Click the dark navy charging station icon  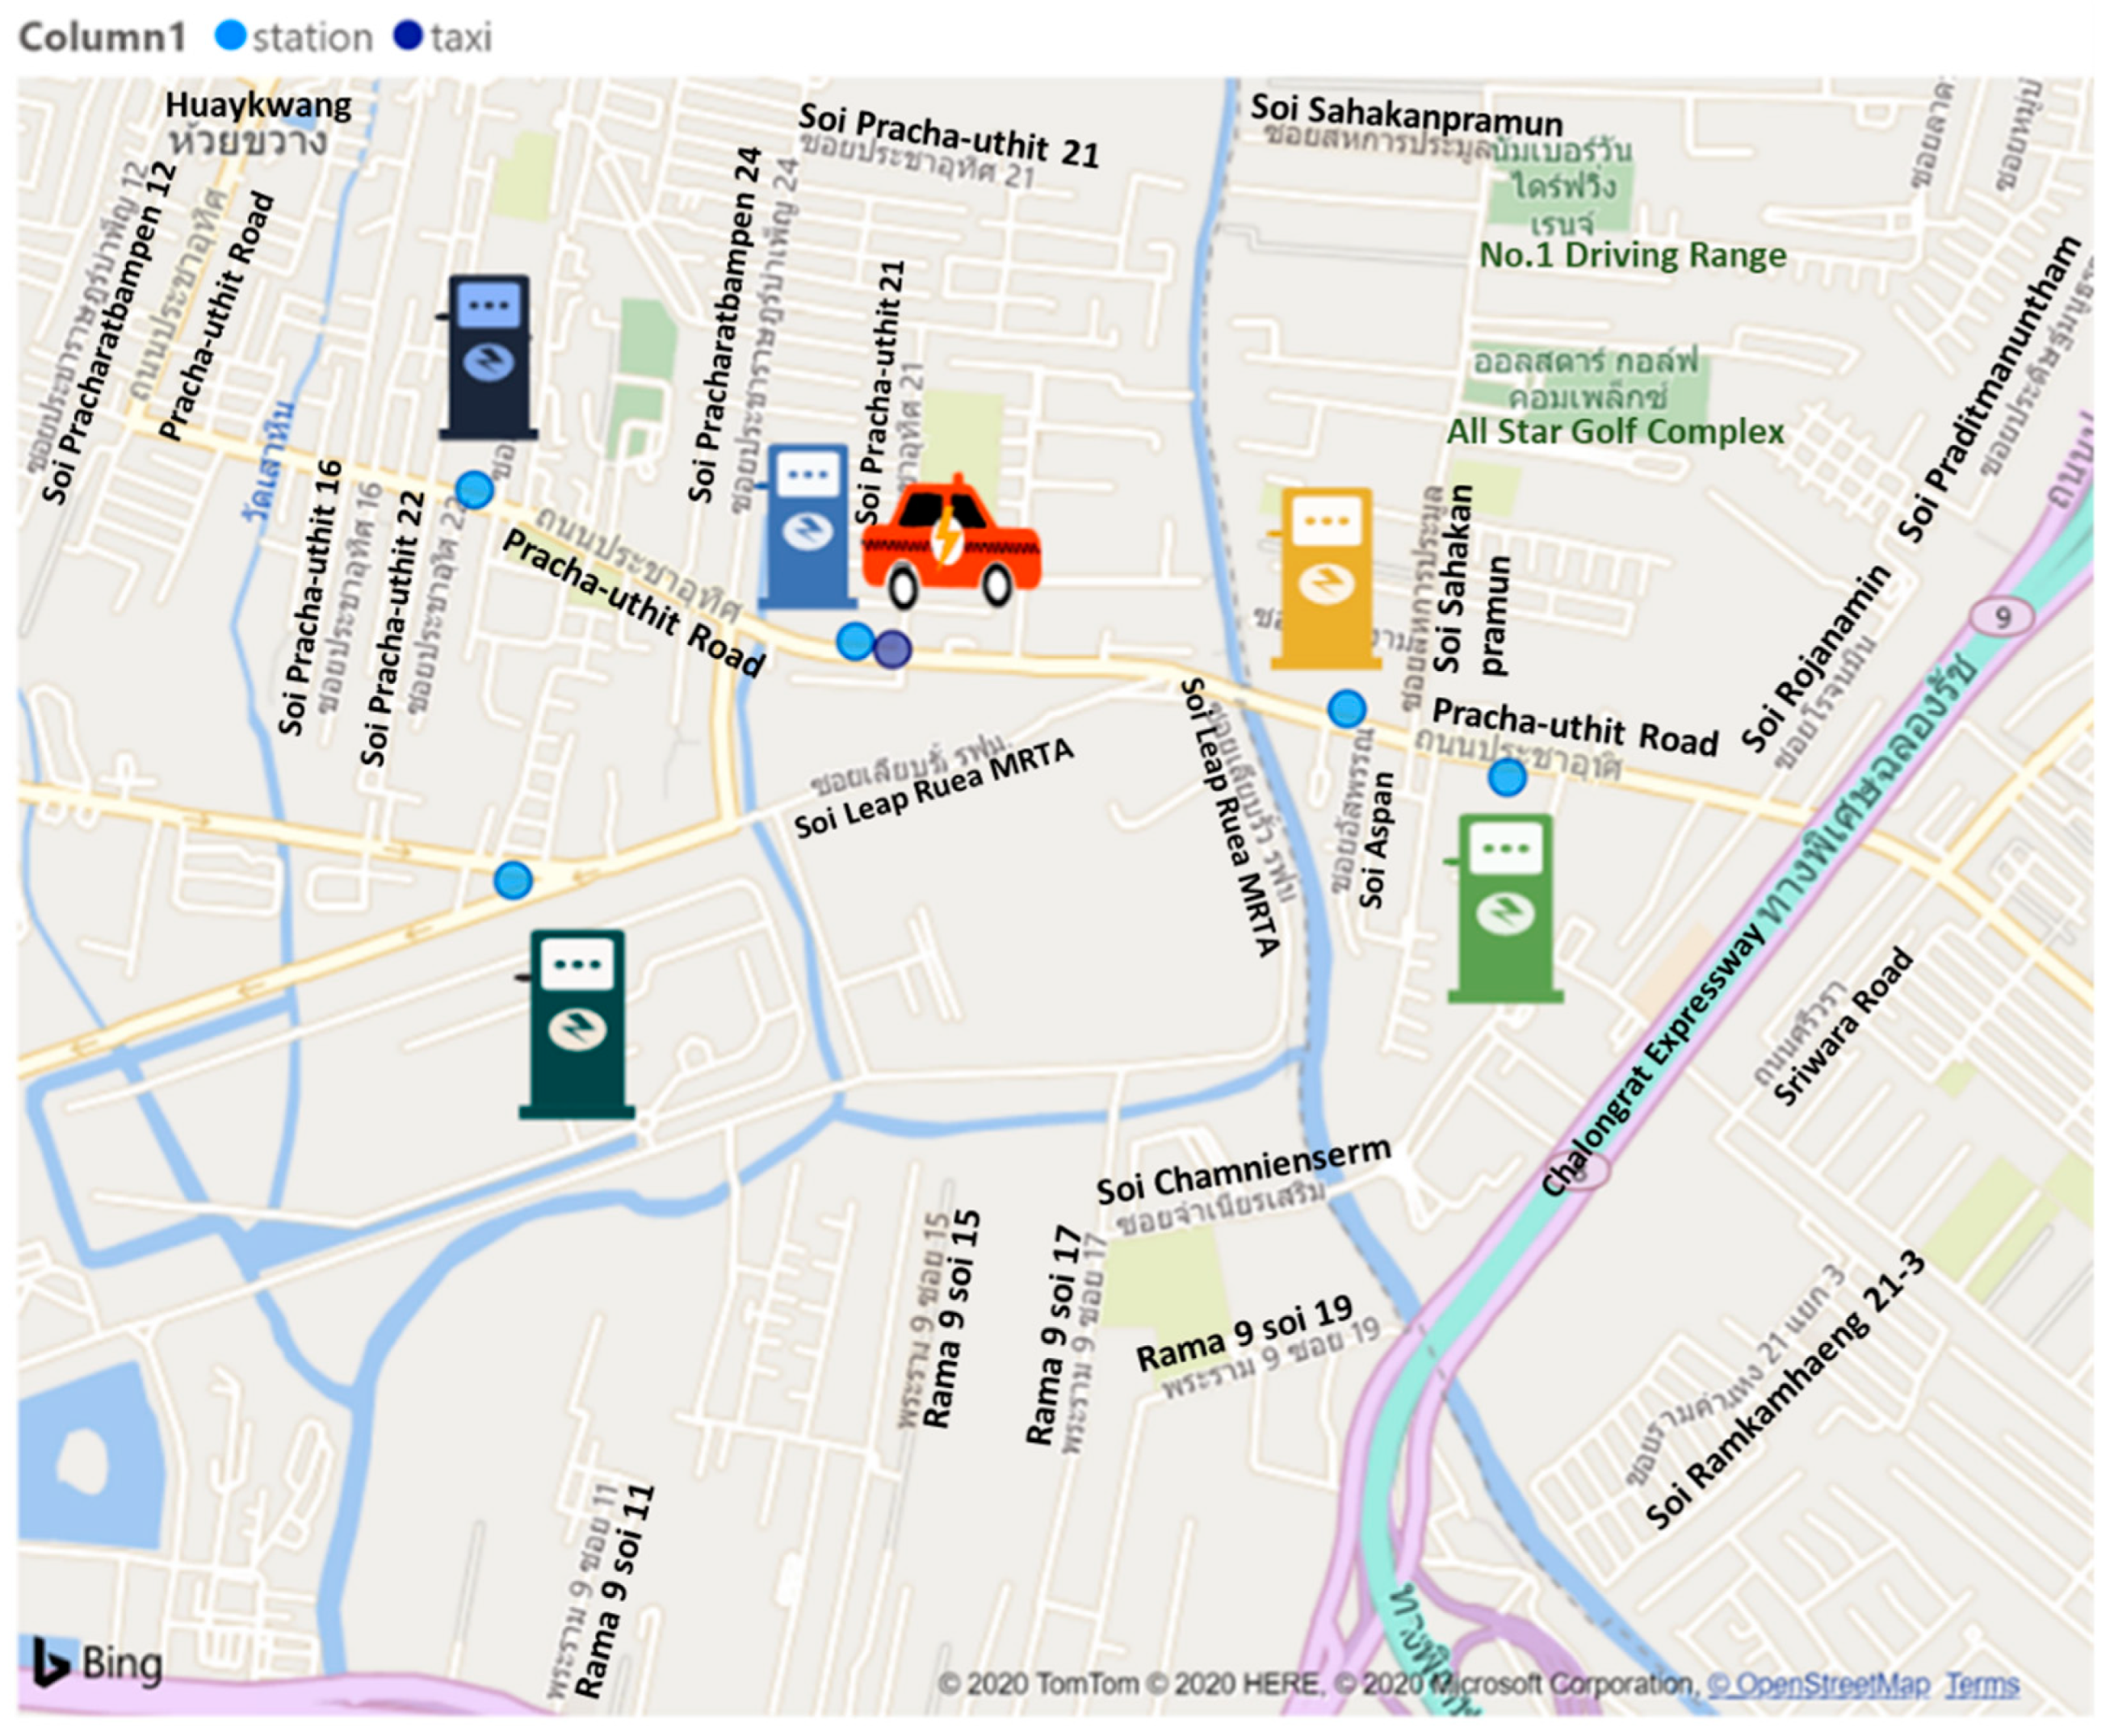pyautogui.click(x=488, y=357)
